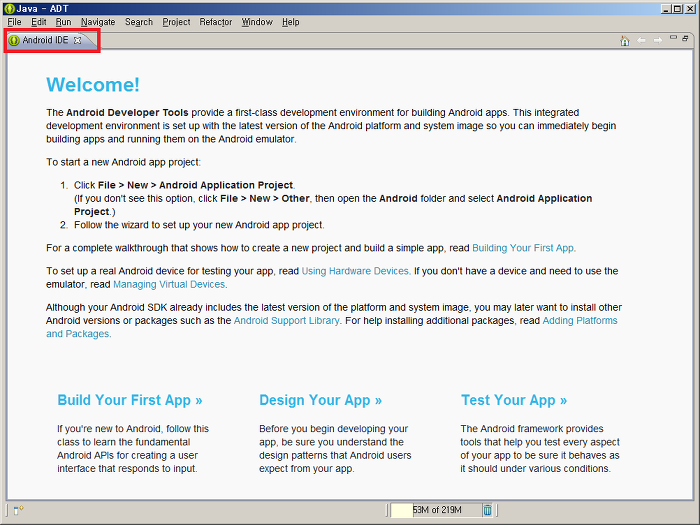700x525 pixels.
Task: Click the Android IDE tab icon
Action: (14, 40)
